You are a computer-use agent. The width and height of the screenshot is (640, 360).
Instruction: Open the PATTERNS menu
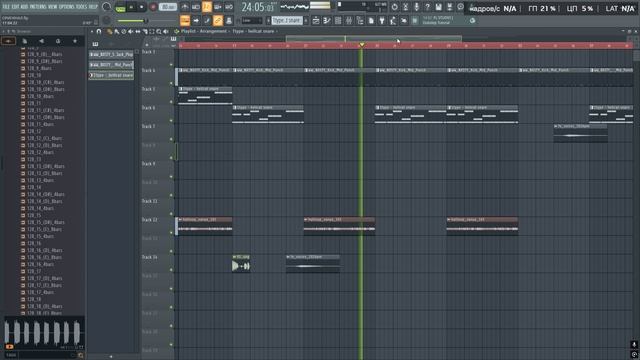click(x=38, y=7)
